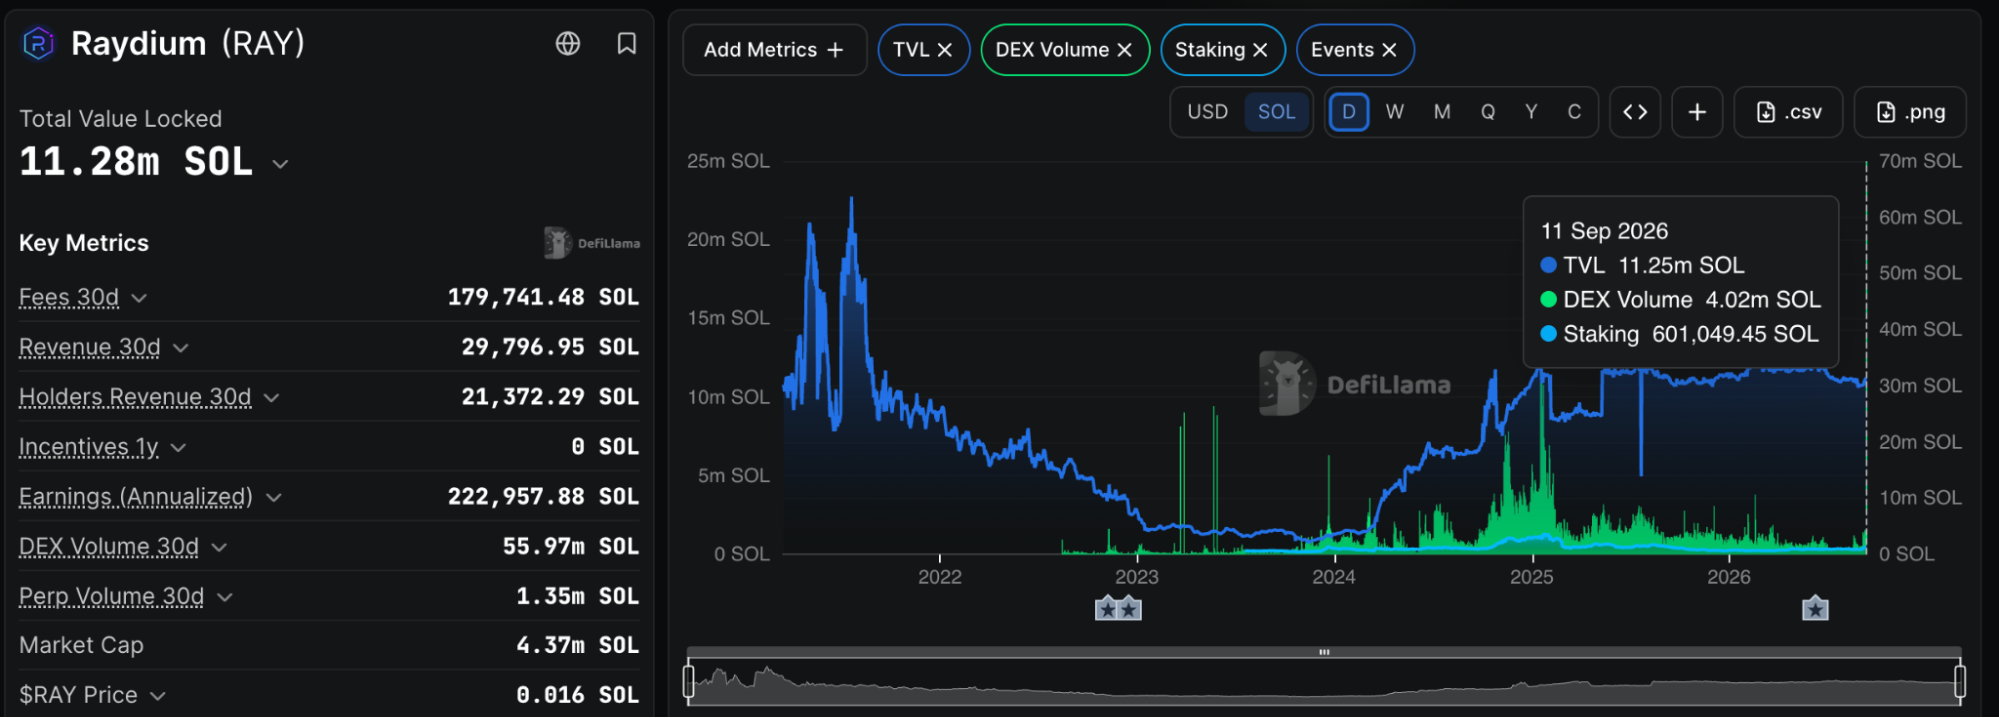Select the yearly Y interval
The image size is (1999, 718).
click(1531, 112)
